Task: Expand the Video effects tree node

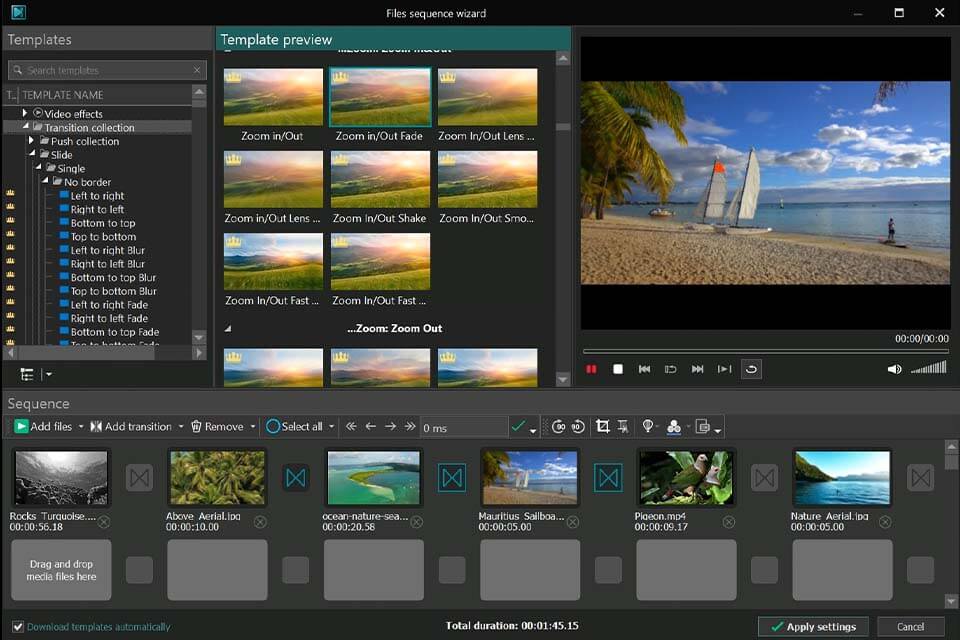Action: tap(24, 113)
